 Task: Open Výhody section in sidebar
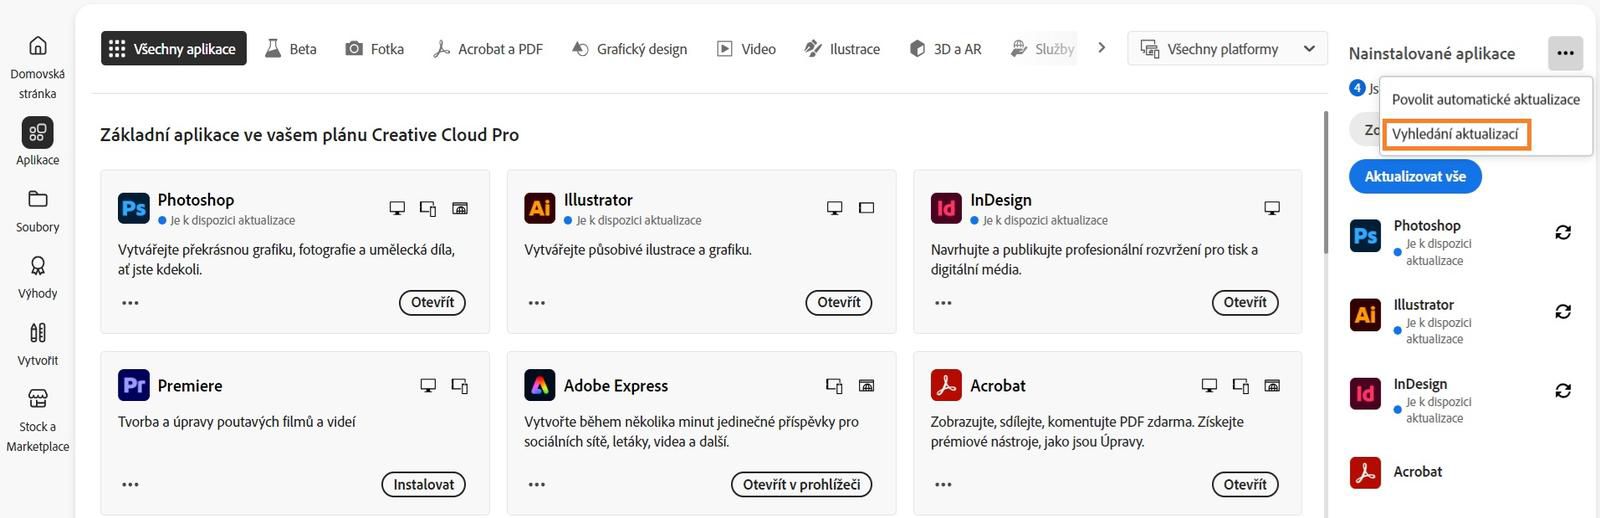click(x=37, y=277)
